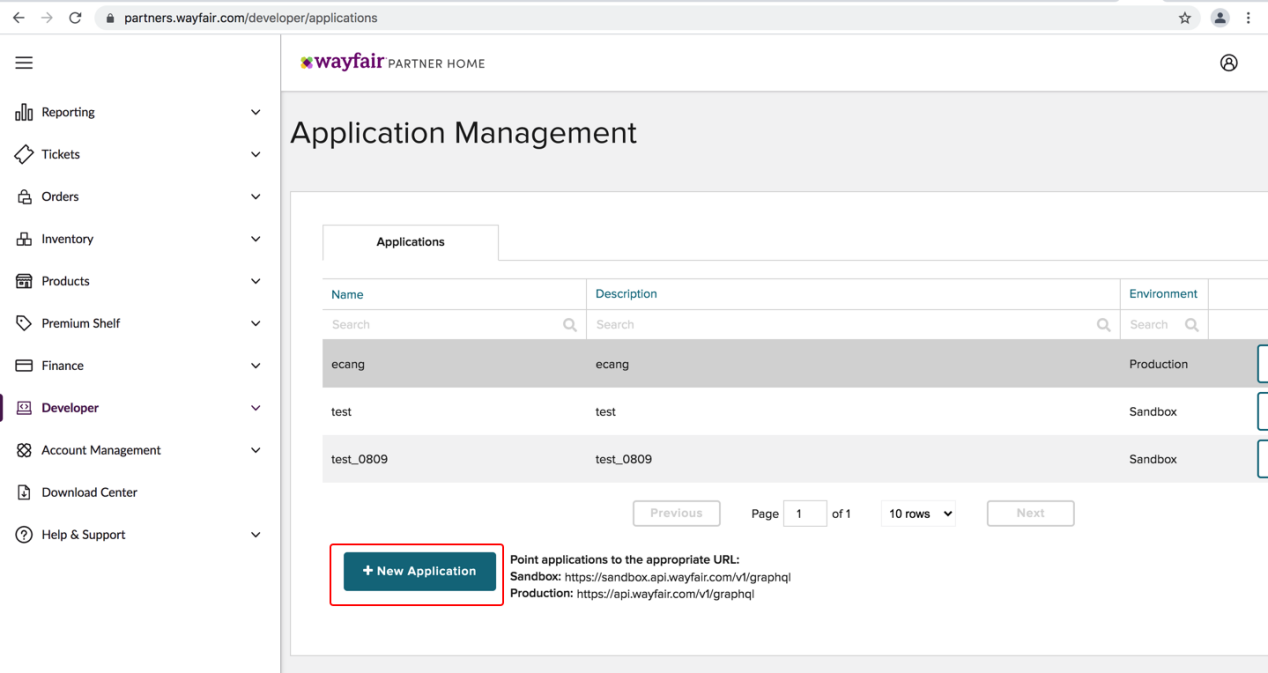Click the Download Center file icon
Image resolution: width=1268 pixels, height=673 pixels.
coord(24,492)
